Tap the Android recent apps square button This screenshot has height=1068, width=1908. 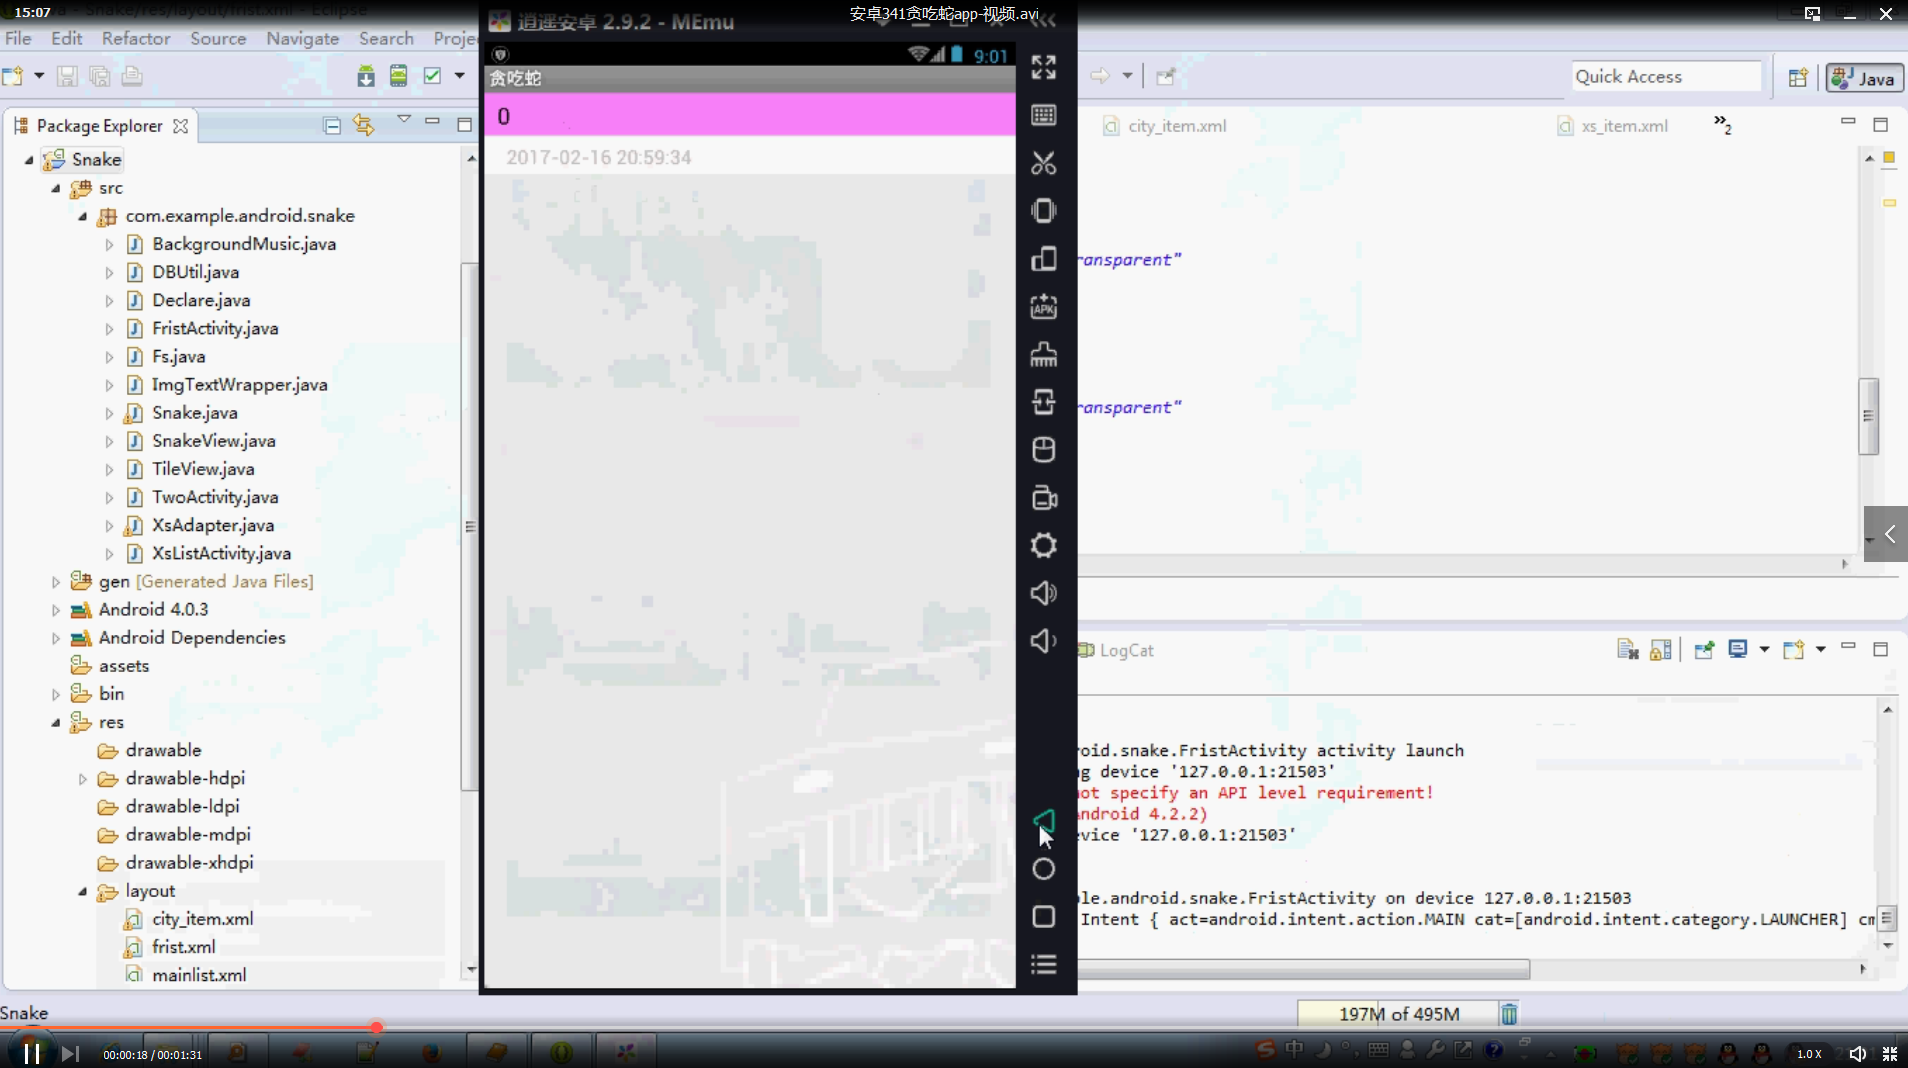point(1043,917)
